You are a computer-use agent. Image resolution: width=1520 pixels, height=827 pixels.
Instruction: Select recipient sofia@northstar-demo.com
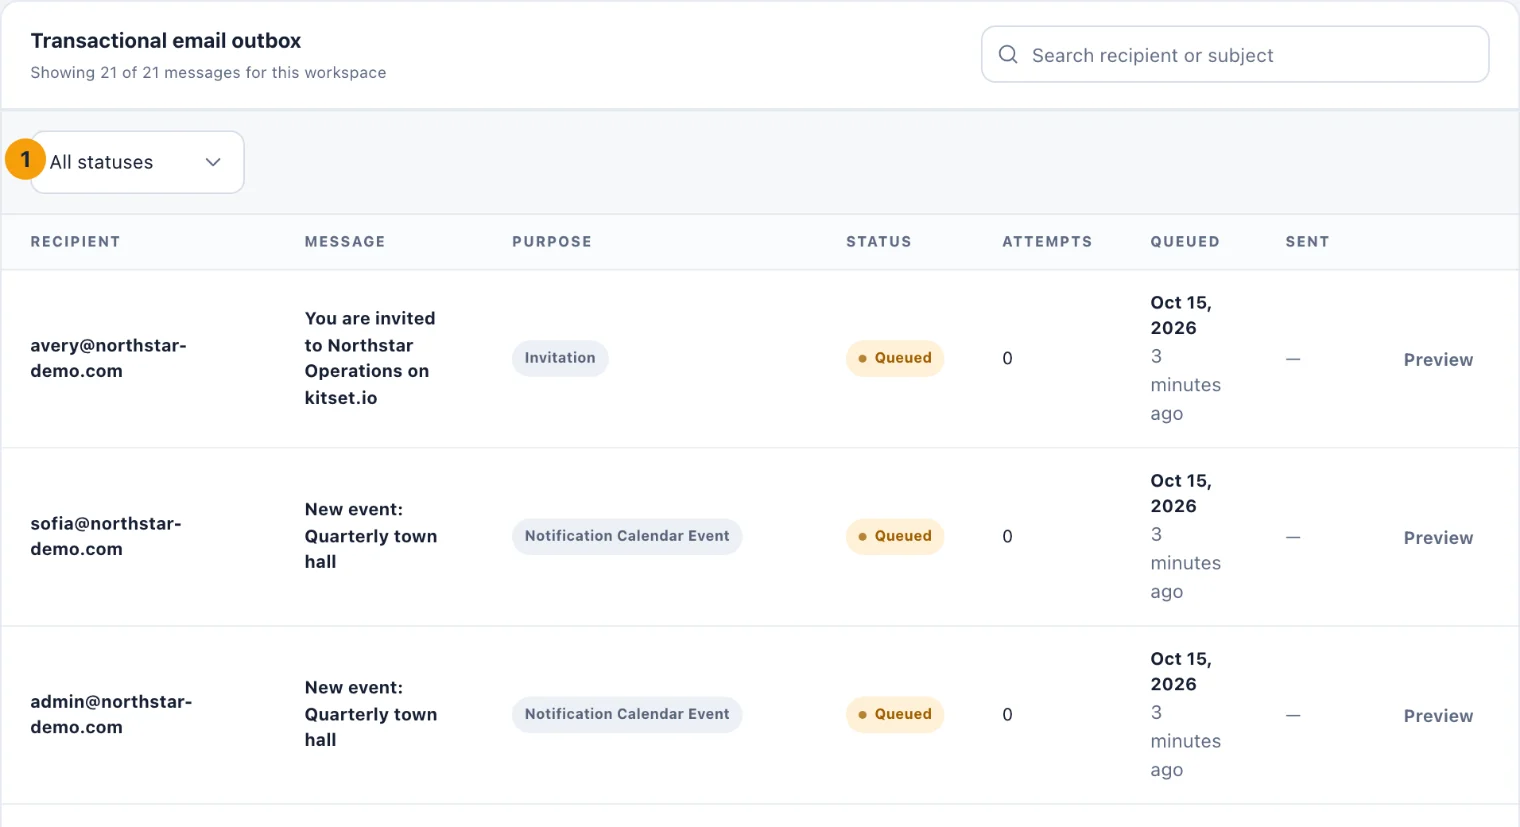coord(106,536)
